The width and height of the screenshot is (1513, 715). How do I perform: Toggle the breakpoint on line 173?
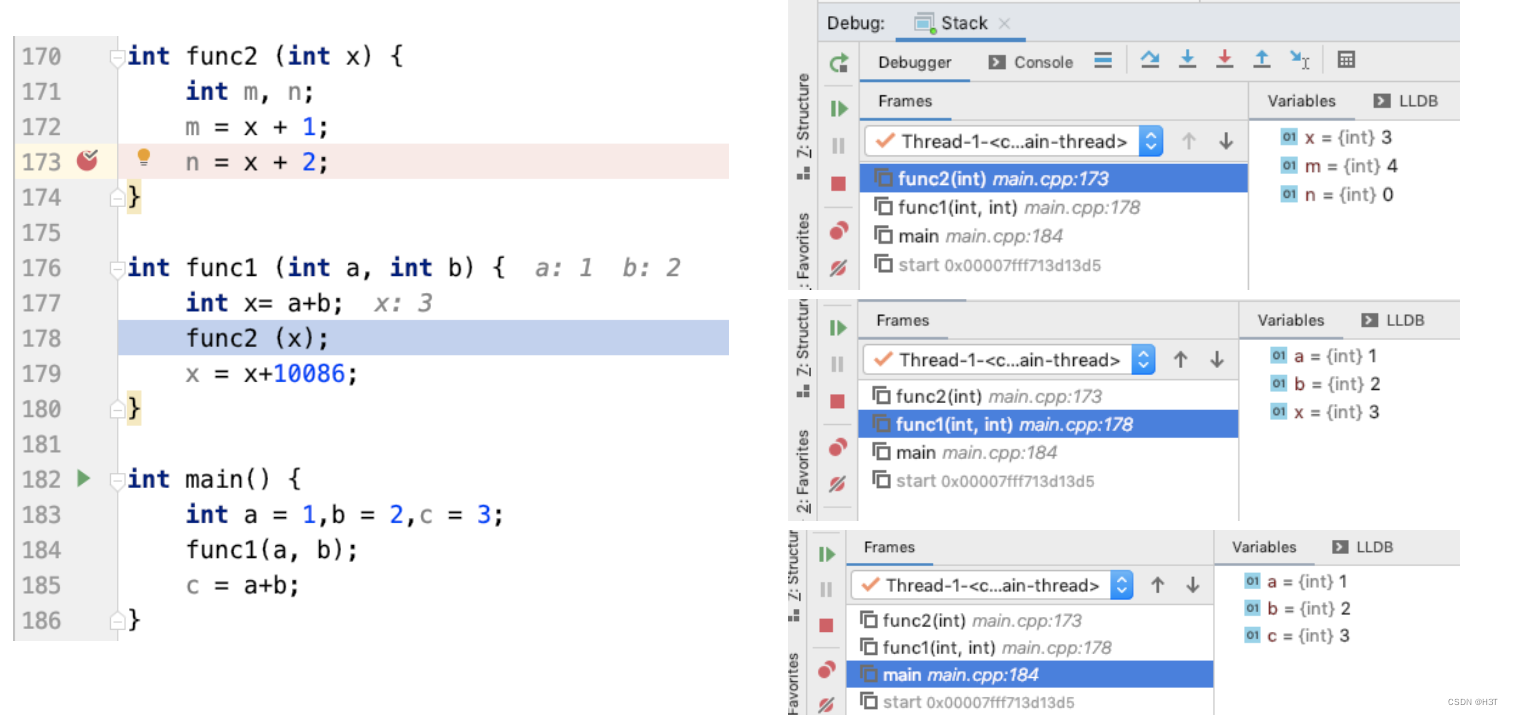88,160
